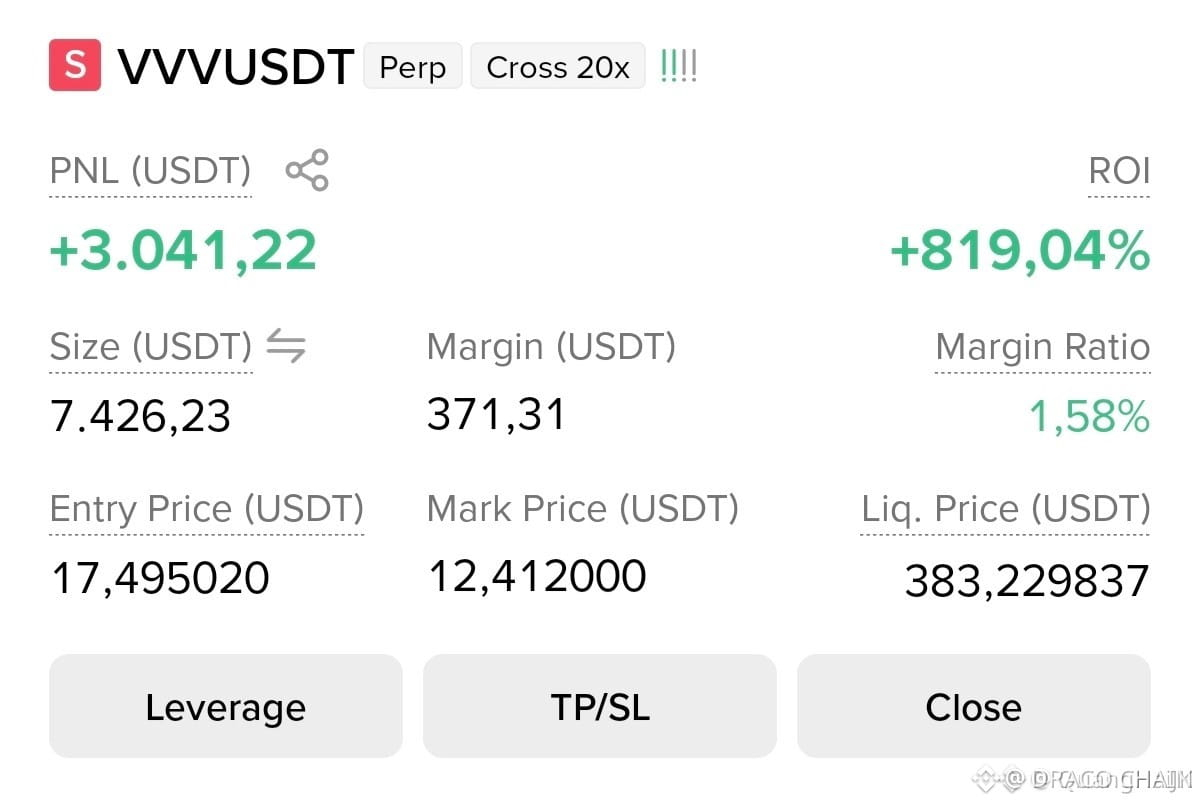The height and width of the screenshot is (804, 1200).
Task: Click the Size (USDT) label
Action: point(151,347)
